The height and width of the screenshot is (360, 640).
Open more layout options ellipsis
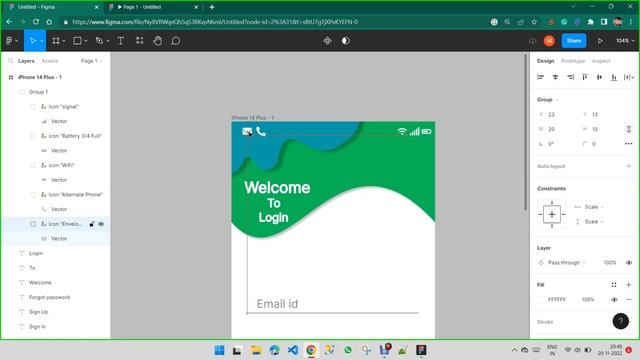coord(629,144)
